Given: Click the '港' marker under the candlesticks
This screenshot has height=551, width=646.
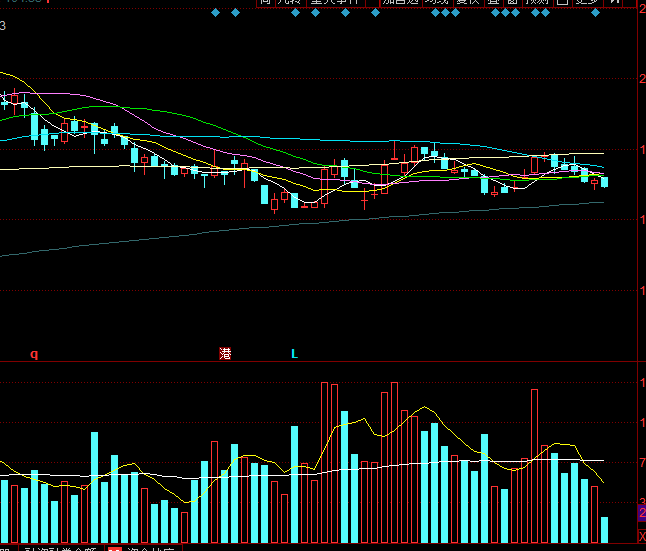Looking at the screenshot, I should tap(225, 354).
